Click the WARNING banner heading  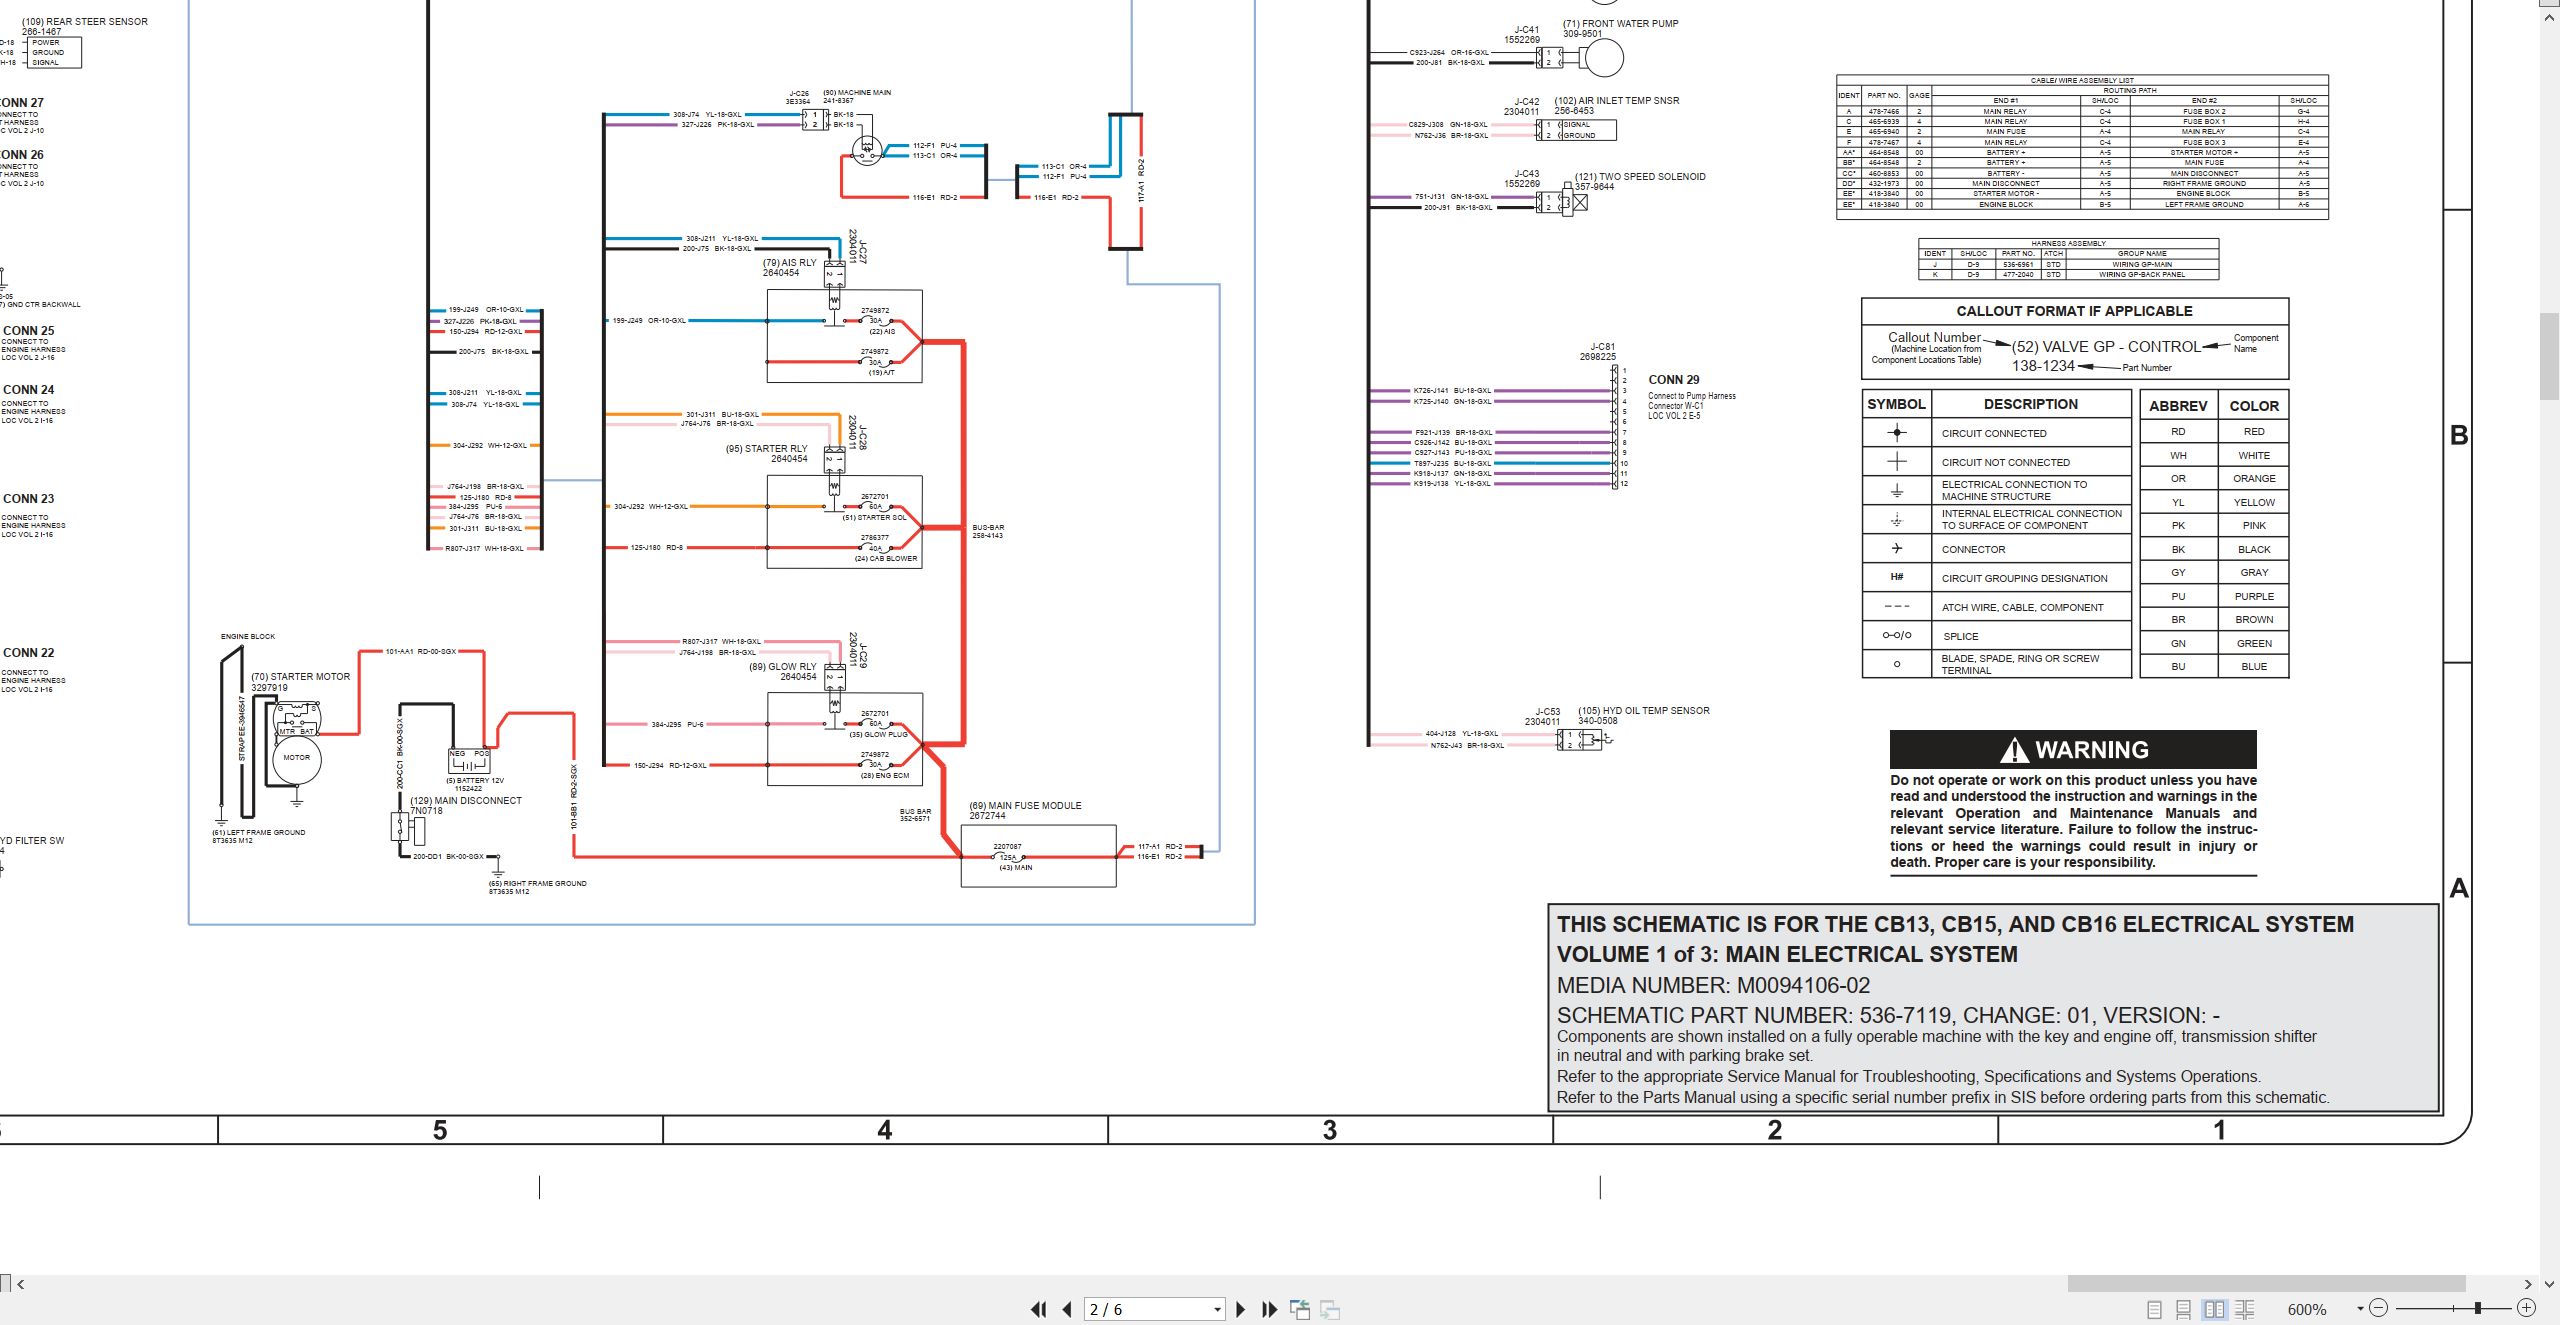2073,750
